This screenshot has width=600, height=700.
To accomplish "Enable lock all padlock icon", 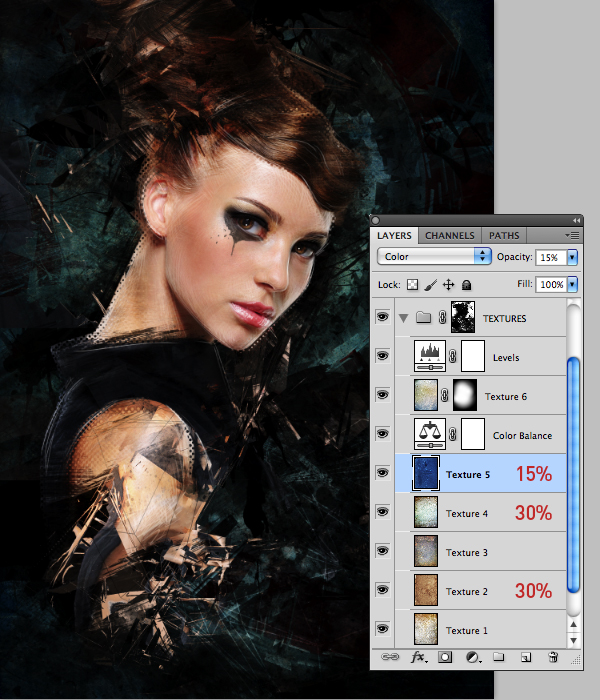I will (467, 285).
